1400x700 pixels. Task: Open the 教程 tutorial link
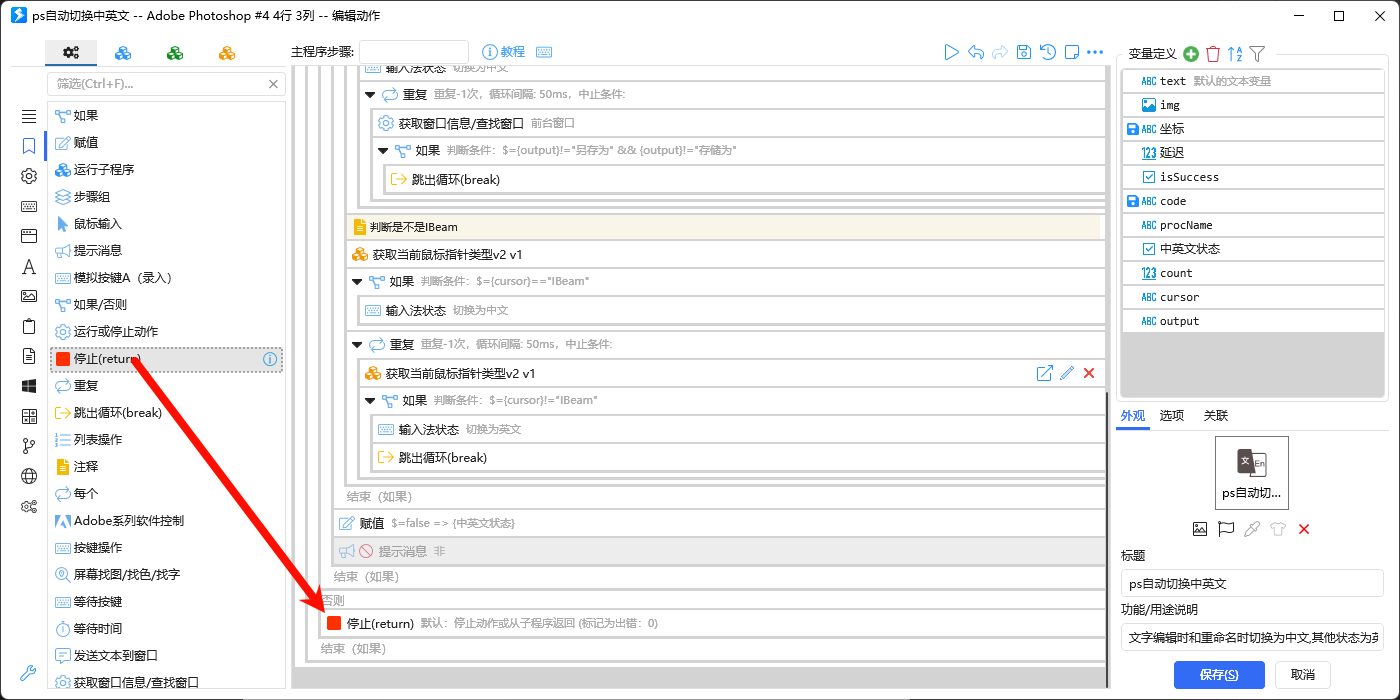coord(504,52)
